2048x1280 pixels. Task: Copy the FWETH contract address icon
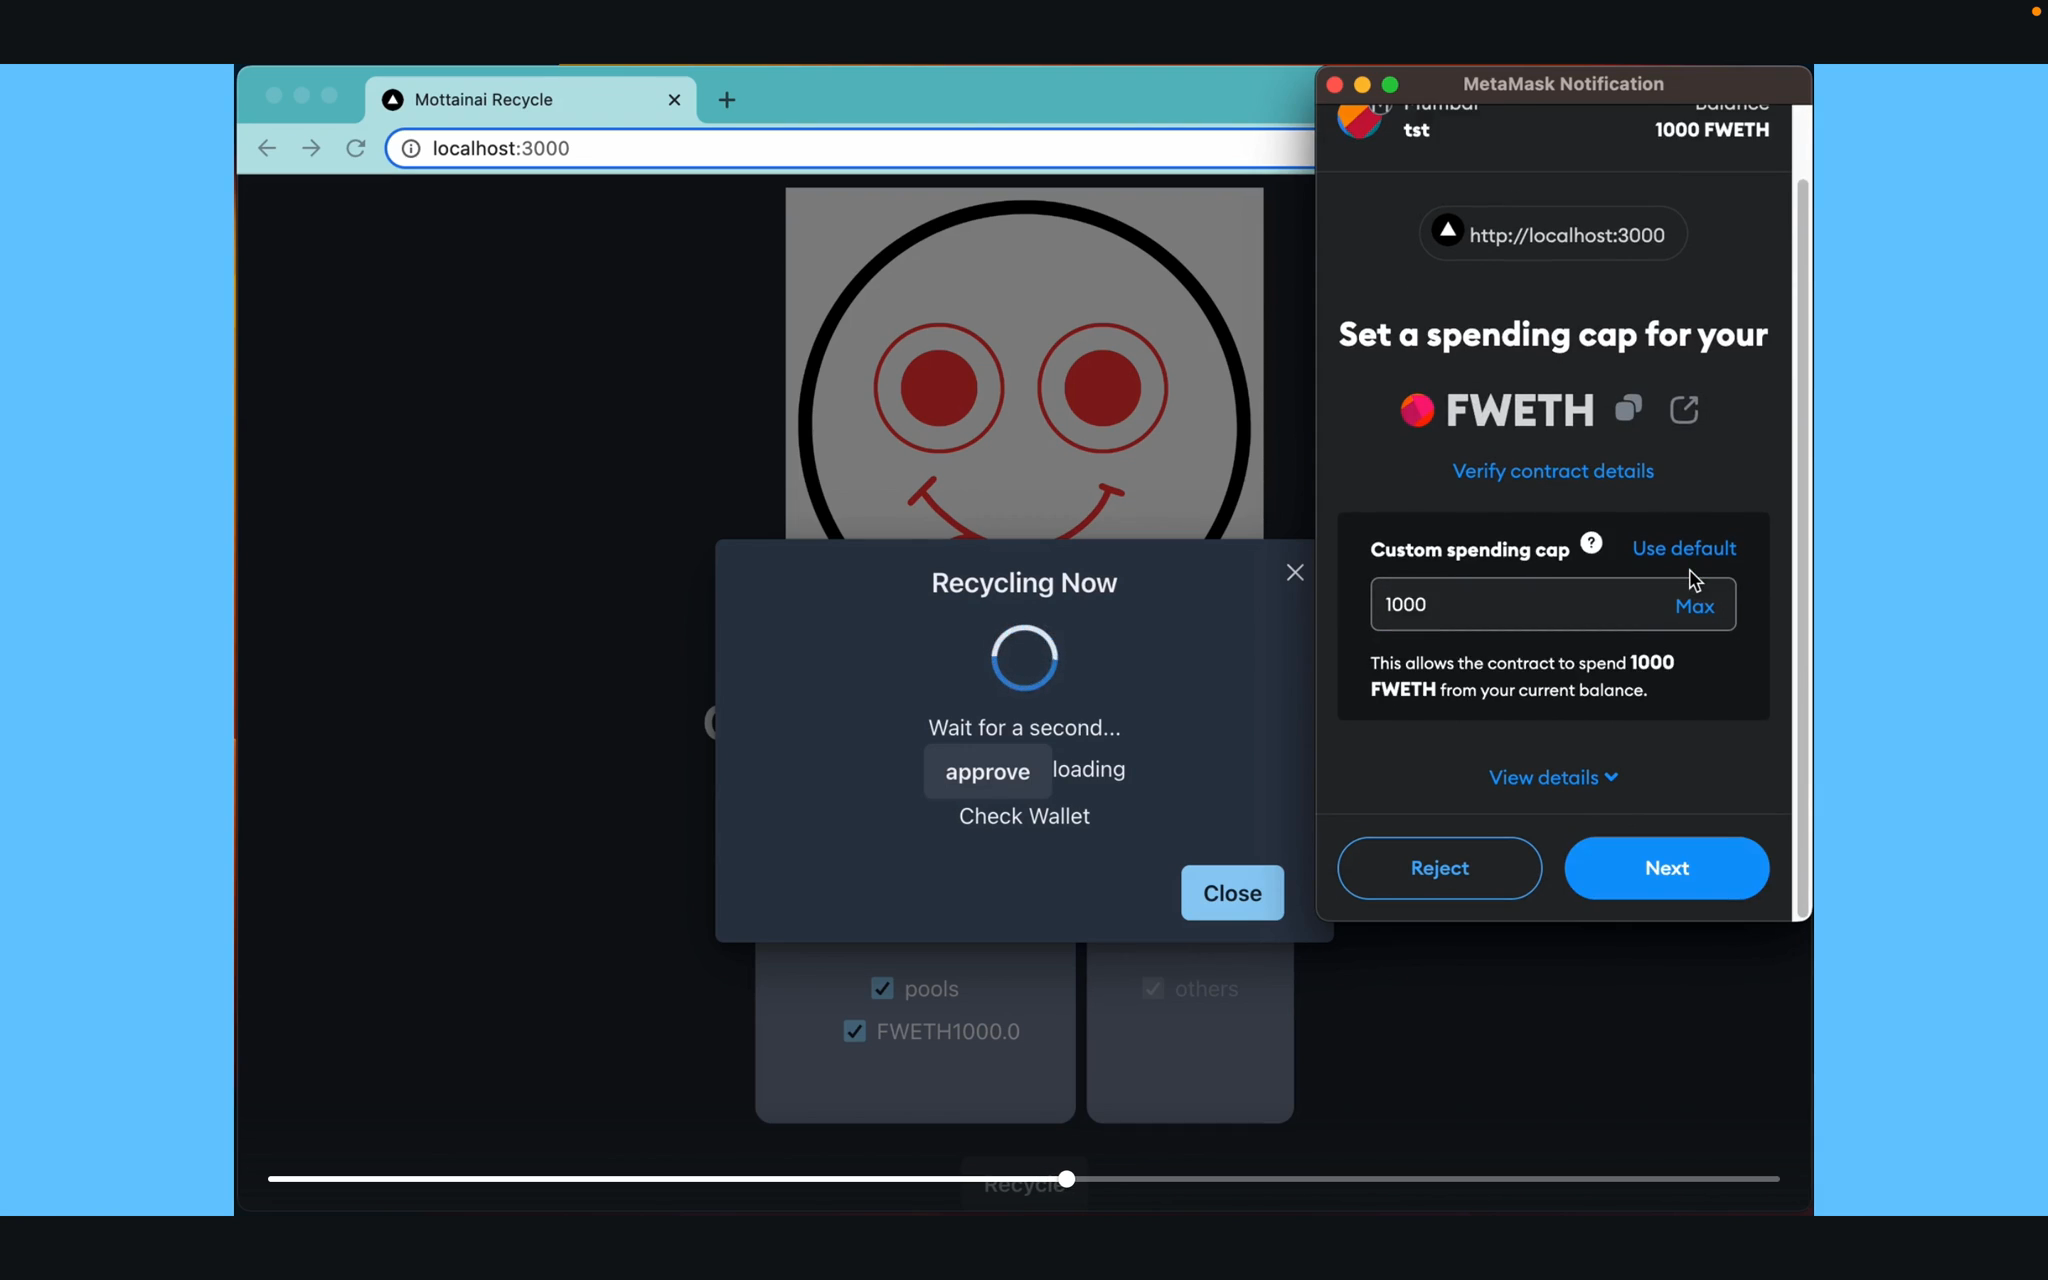point(1628,408)
